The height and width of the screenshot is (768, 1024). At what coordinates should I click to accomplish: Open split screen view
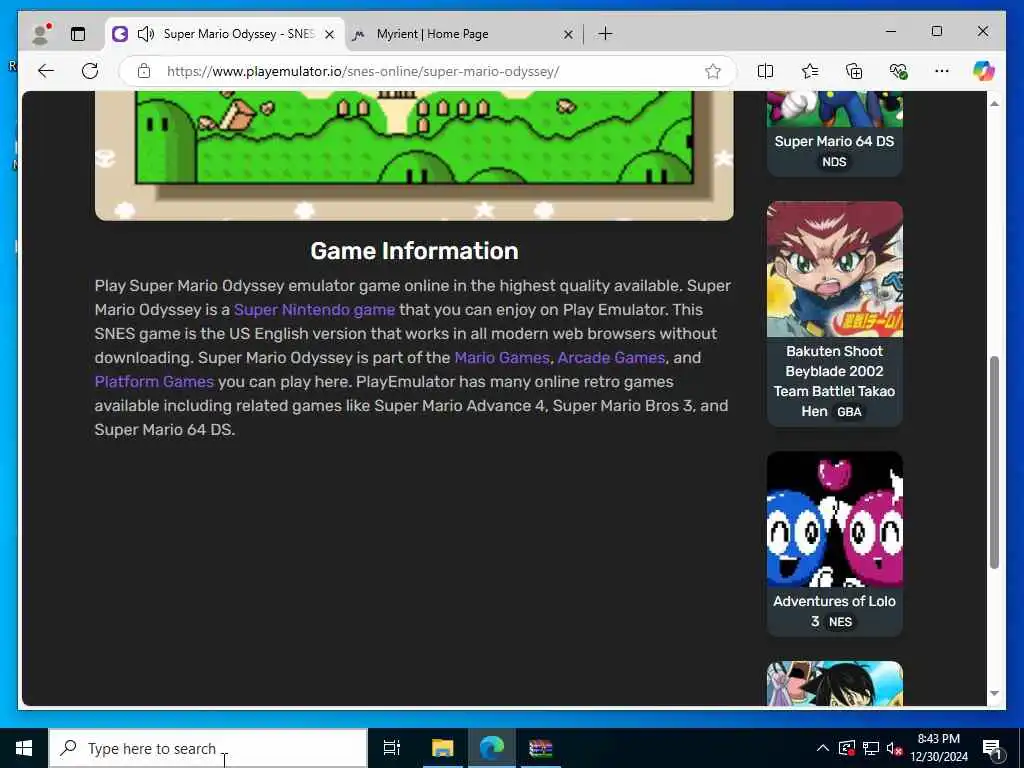pyautogui.click(x=765, y=71)
